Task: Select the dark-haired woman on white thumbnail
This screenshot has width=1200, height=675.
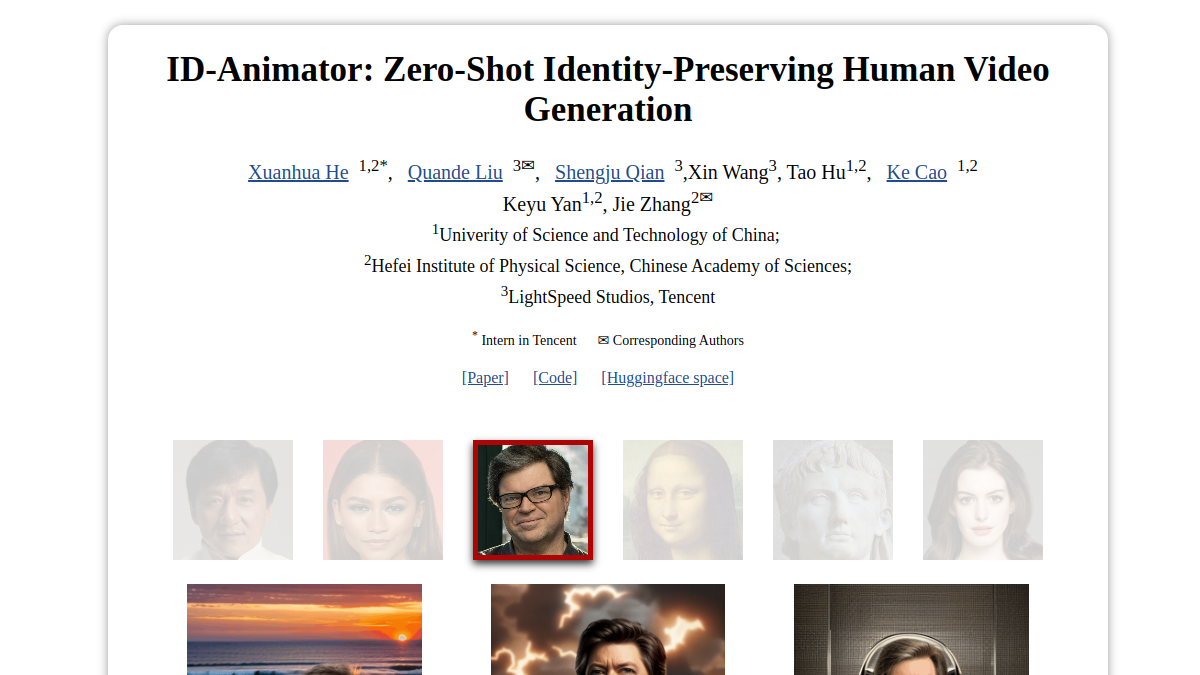Action: click(983, 500)
